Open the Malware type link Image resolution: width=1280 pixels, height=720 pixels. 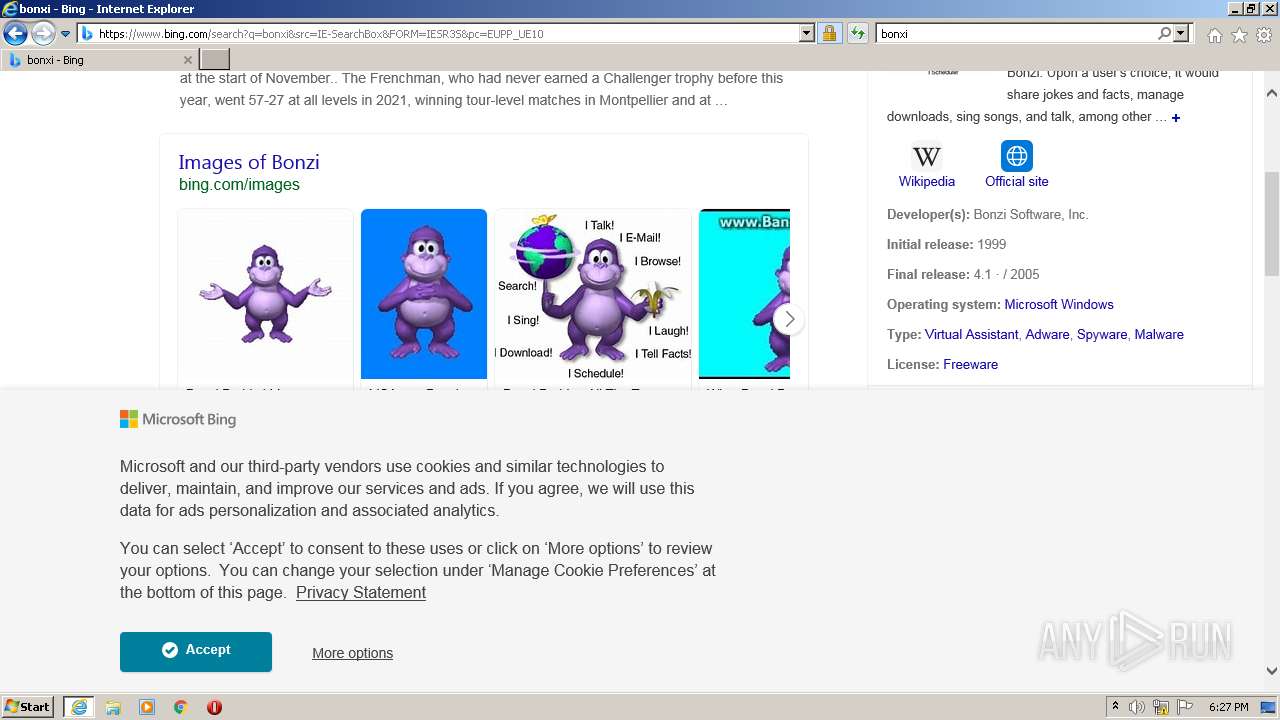tap(1159, 334)
